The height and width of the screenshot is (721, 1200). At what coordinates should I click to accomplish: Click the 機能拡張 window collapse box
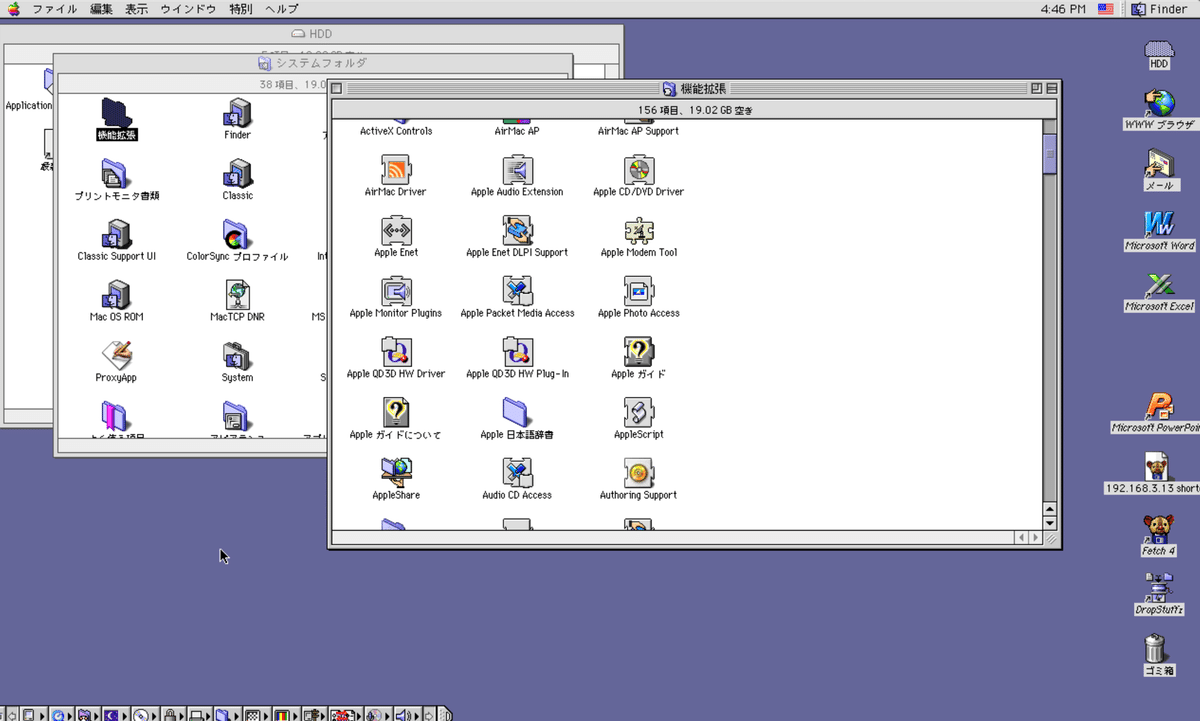coord(1050,88)
